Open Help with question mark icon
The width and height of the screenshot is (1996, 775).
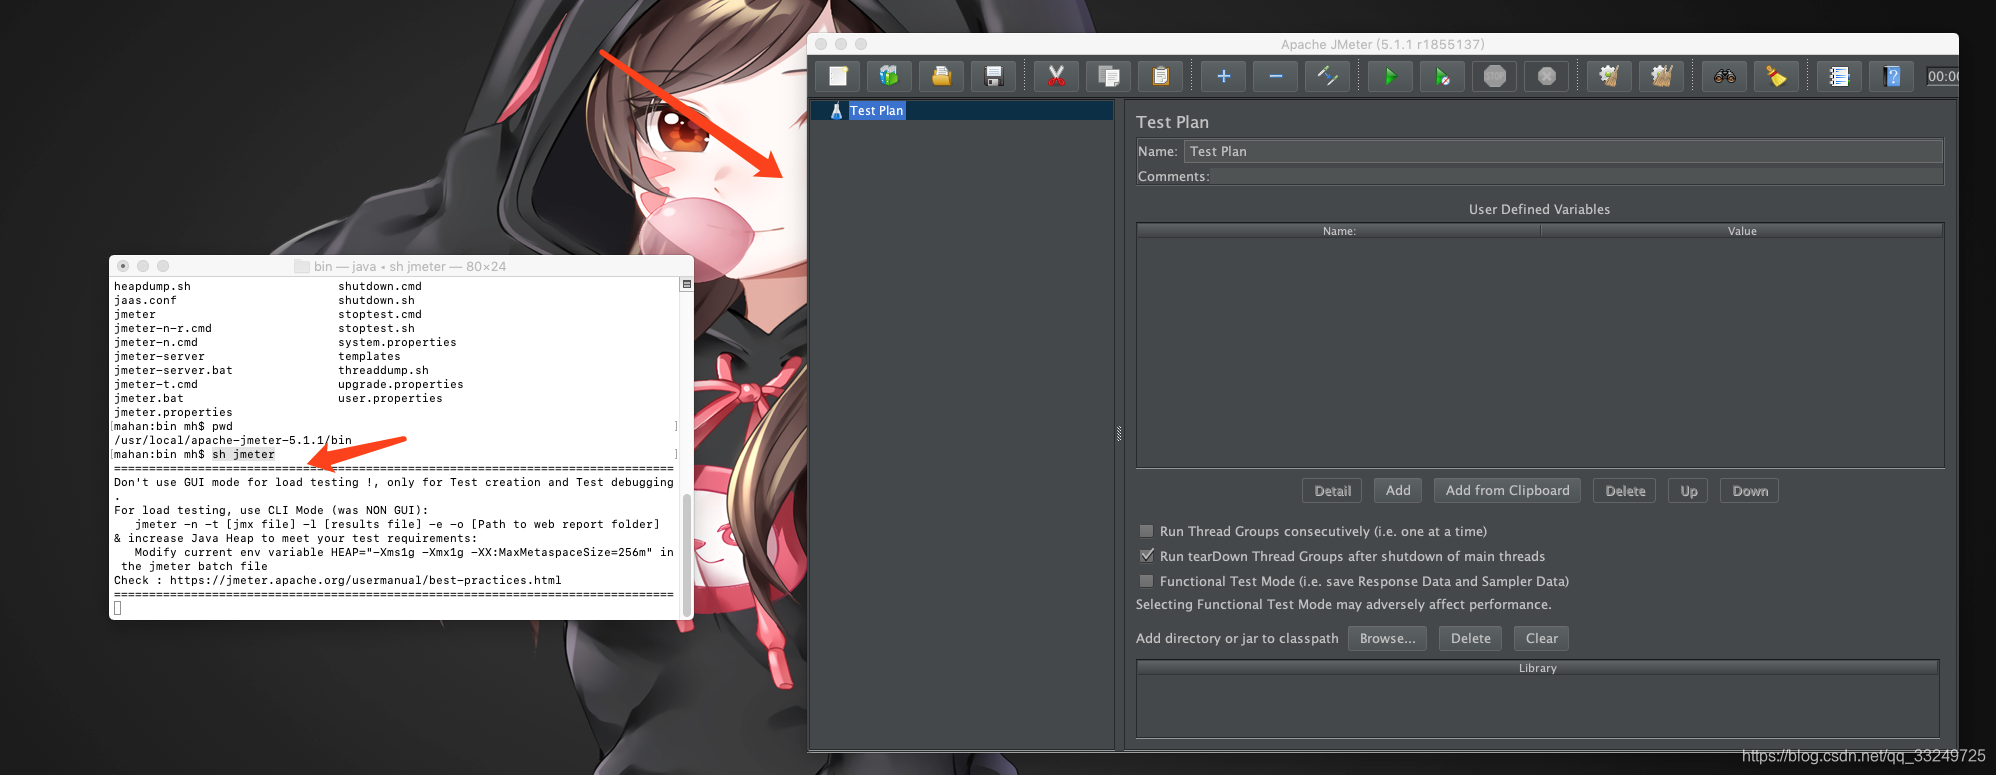coord(1891,76)
